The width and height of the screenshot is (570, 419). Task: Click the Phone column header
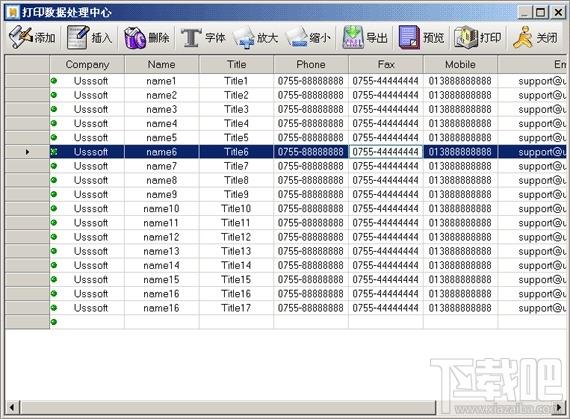tap(311, 64)
